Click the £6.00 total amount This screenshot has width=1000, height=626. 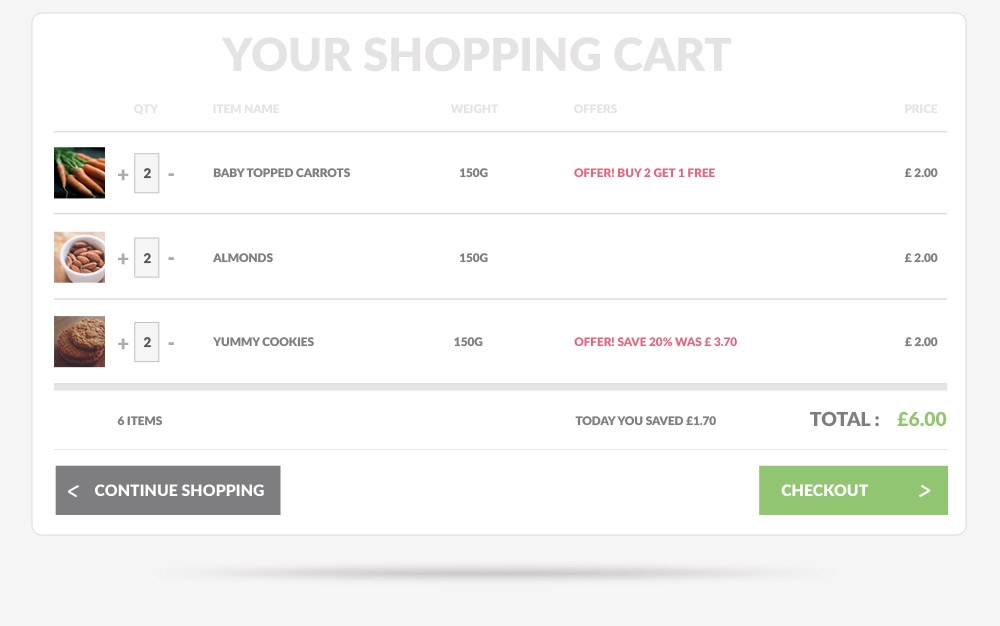(922, 419)
